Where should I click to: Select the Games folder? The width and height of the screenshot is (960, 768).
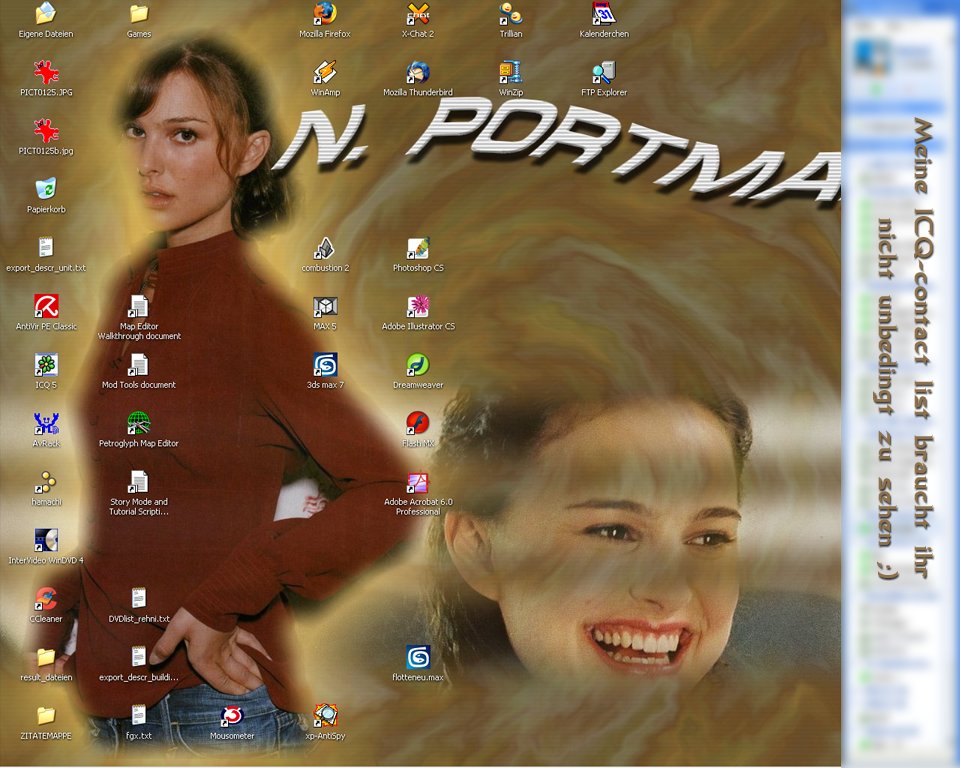coord(139,15)
